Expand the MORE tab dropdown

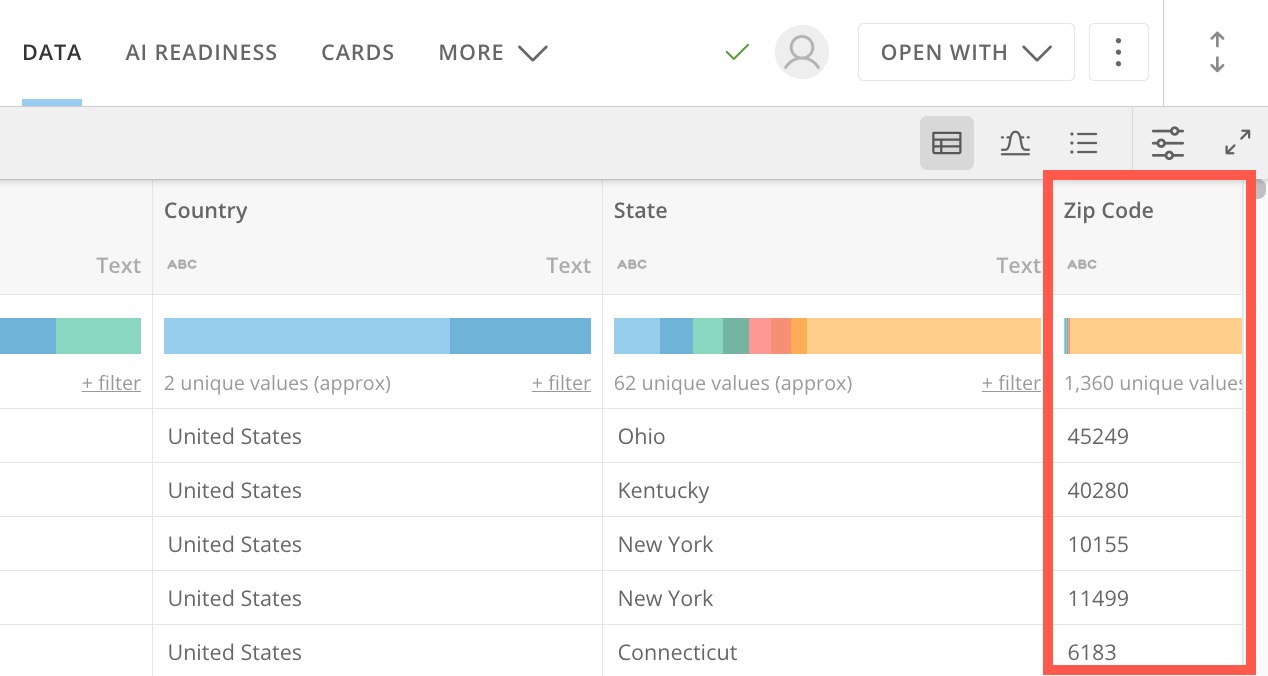pyautogui.click(x=493, y=52)
